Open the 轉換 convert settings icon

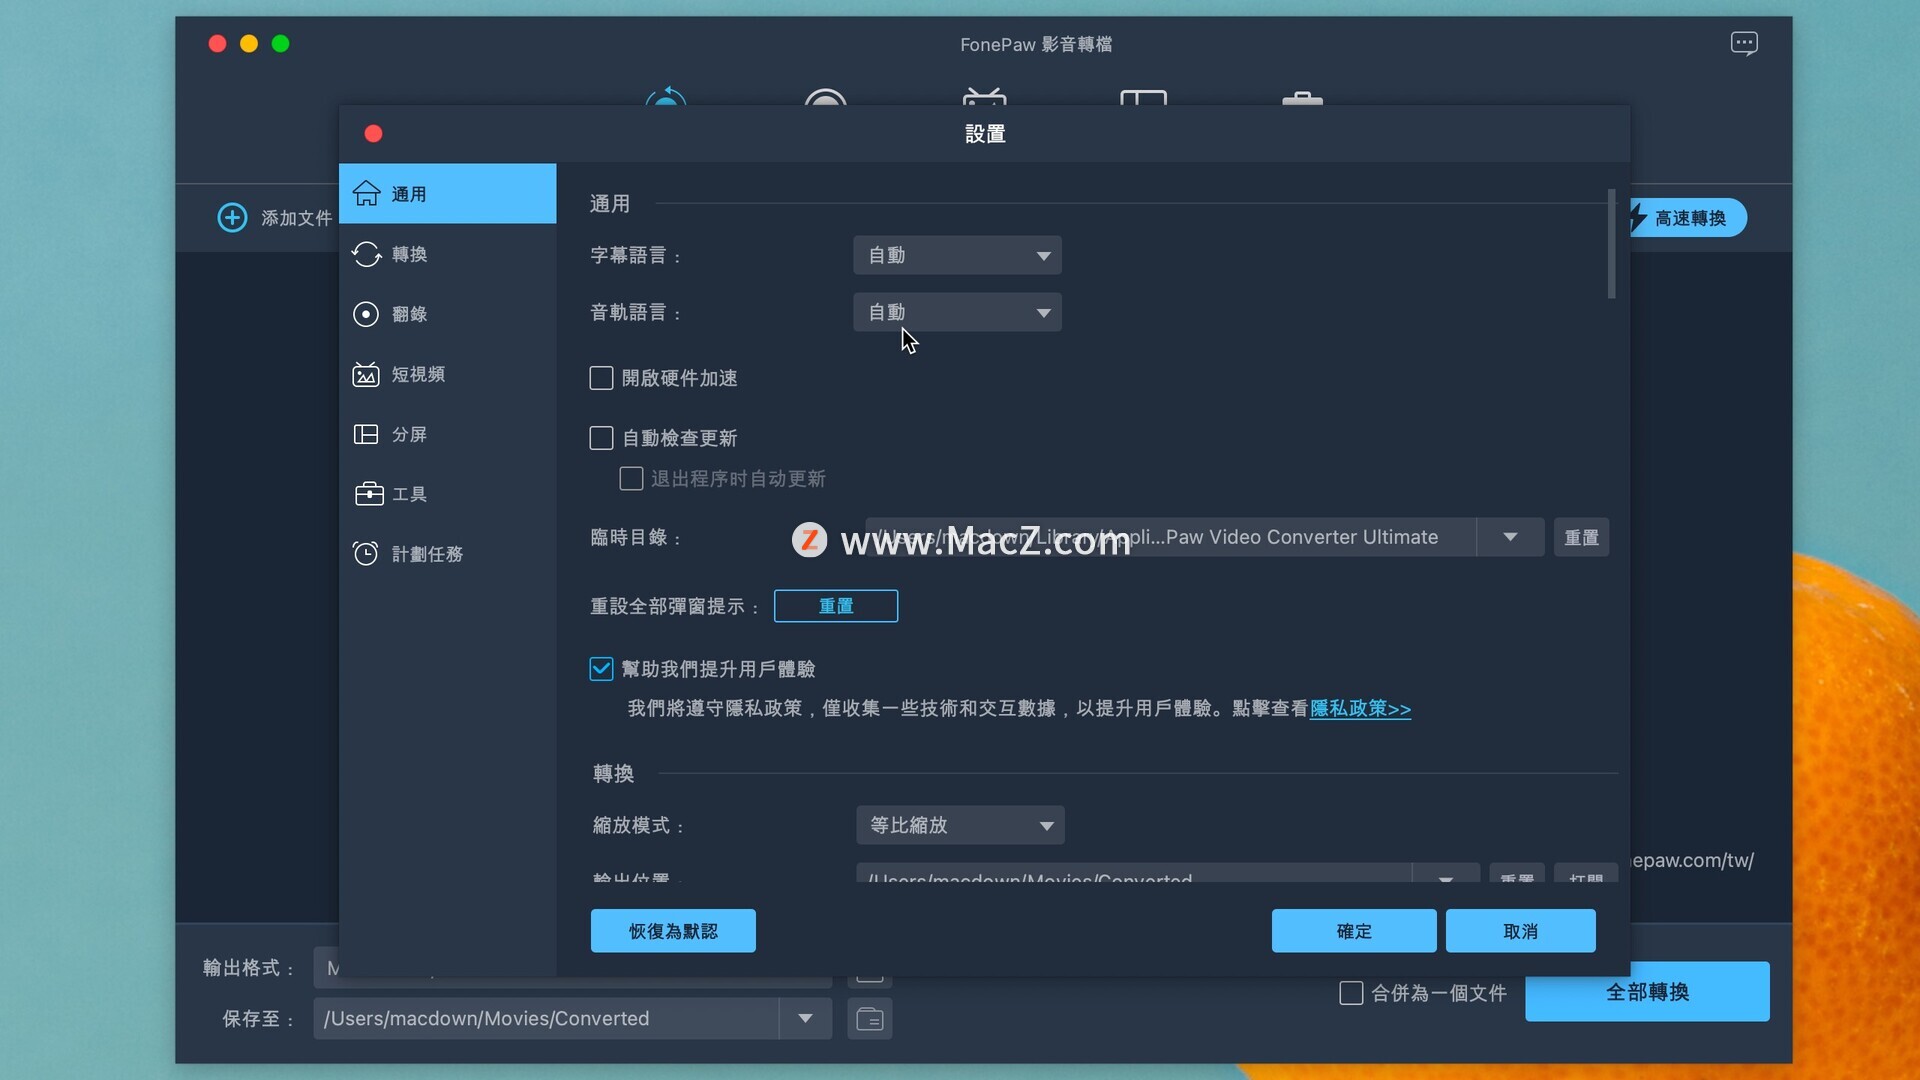click(367, 254)
